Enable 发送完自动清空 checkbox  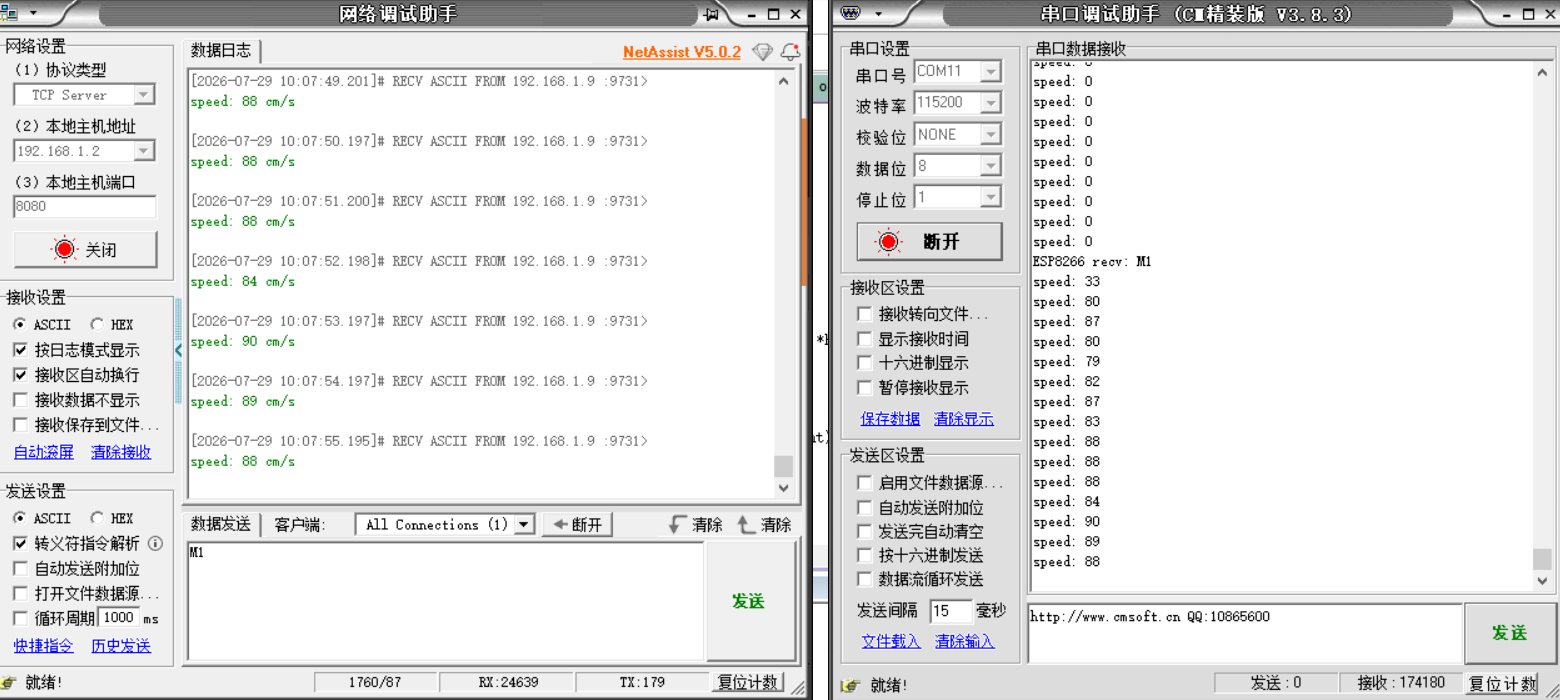[865, 532]
